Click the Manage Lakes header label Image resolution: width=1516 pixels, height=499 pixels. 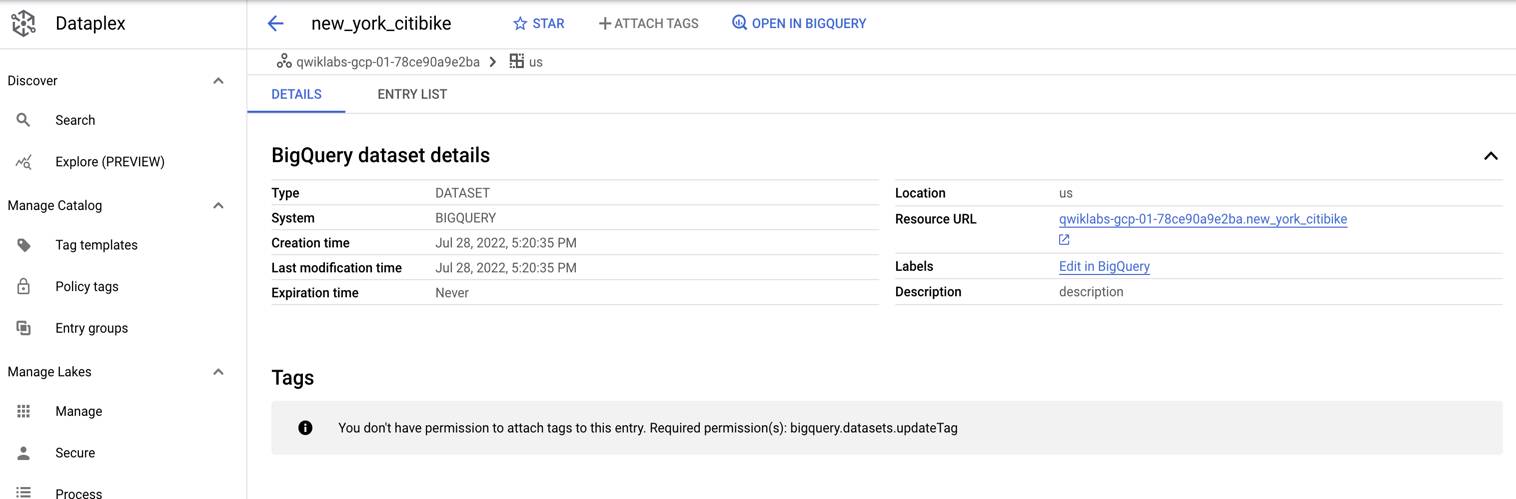49,372
